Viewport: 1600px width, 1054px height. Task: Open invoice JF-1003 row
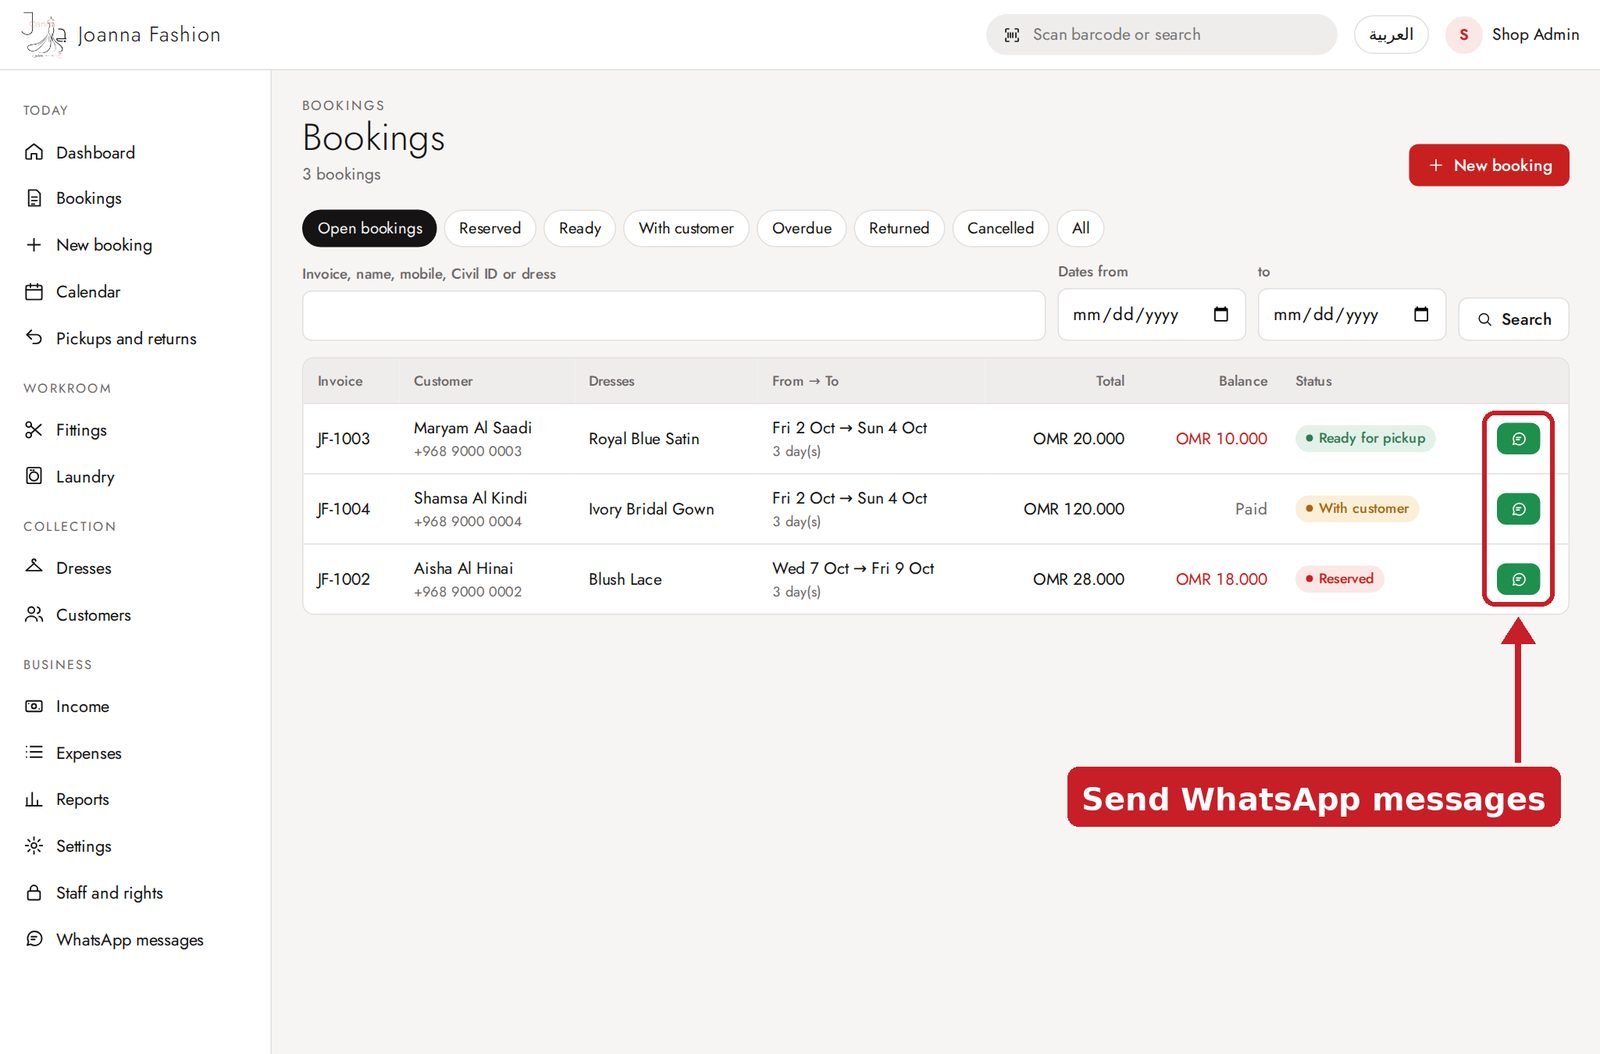(935, 438)
